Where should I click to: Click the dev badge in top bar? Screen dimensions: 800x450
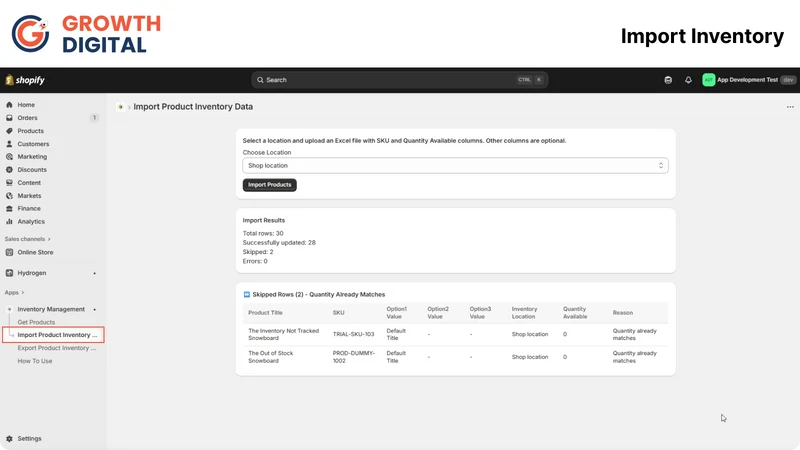tap(788, 80)
